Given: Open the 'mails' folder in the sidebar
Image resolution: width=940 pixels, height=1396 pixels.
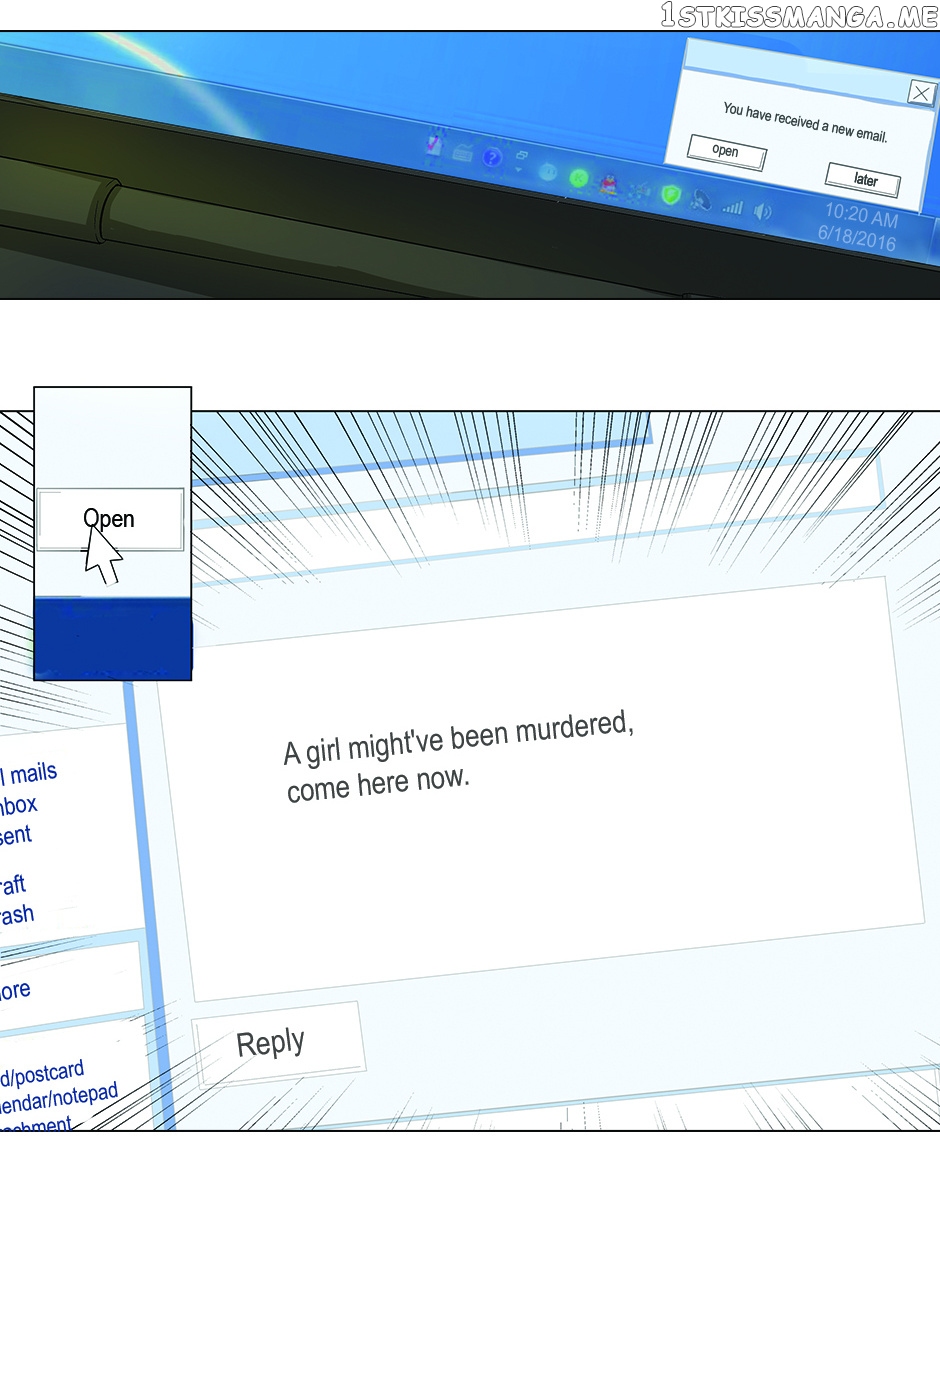Looking at the screenshot, I should [29, 774].
